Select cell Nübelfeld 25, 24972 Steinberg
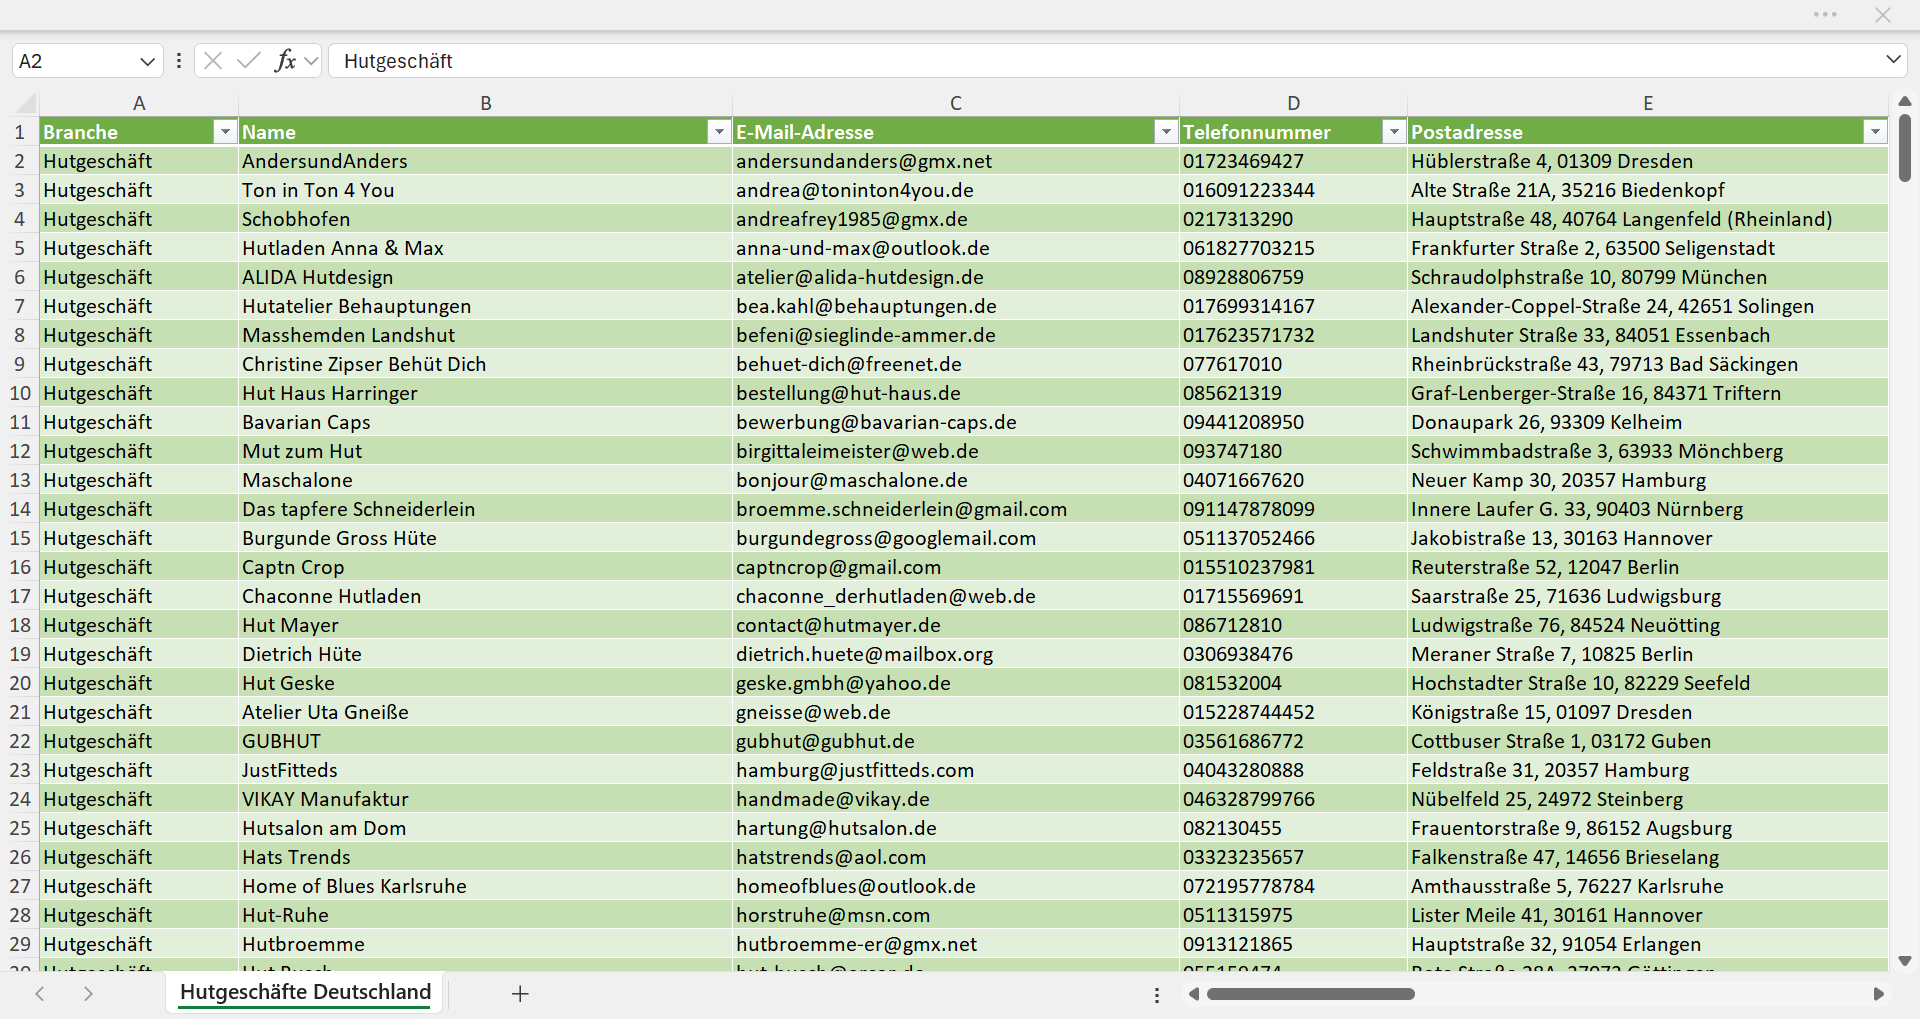 pyautogui.click(x=1647, y=799)
